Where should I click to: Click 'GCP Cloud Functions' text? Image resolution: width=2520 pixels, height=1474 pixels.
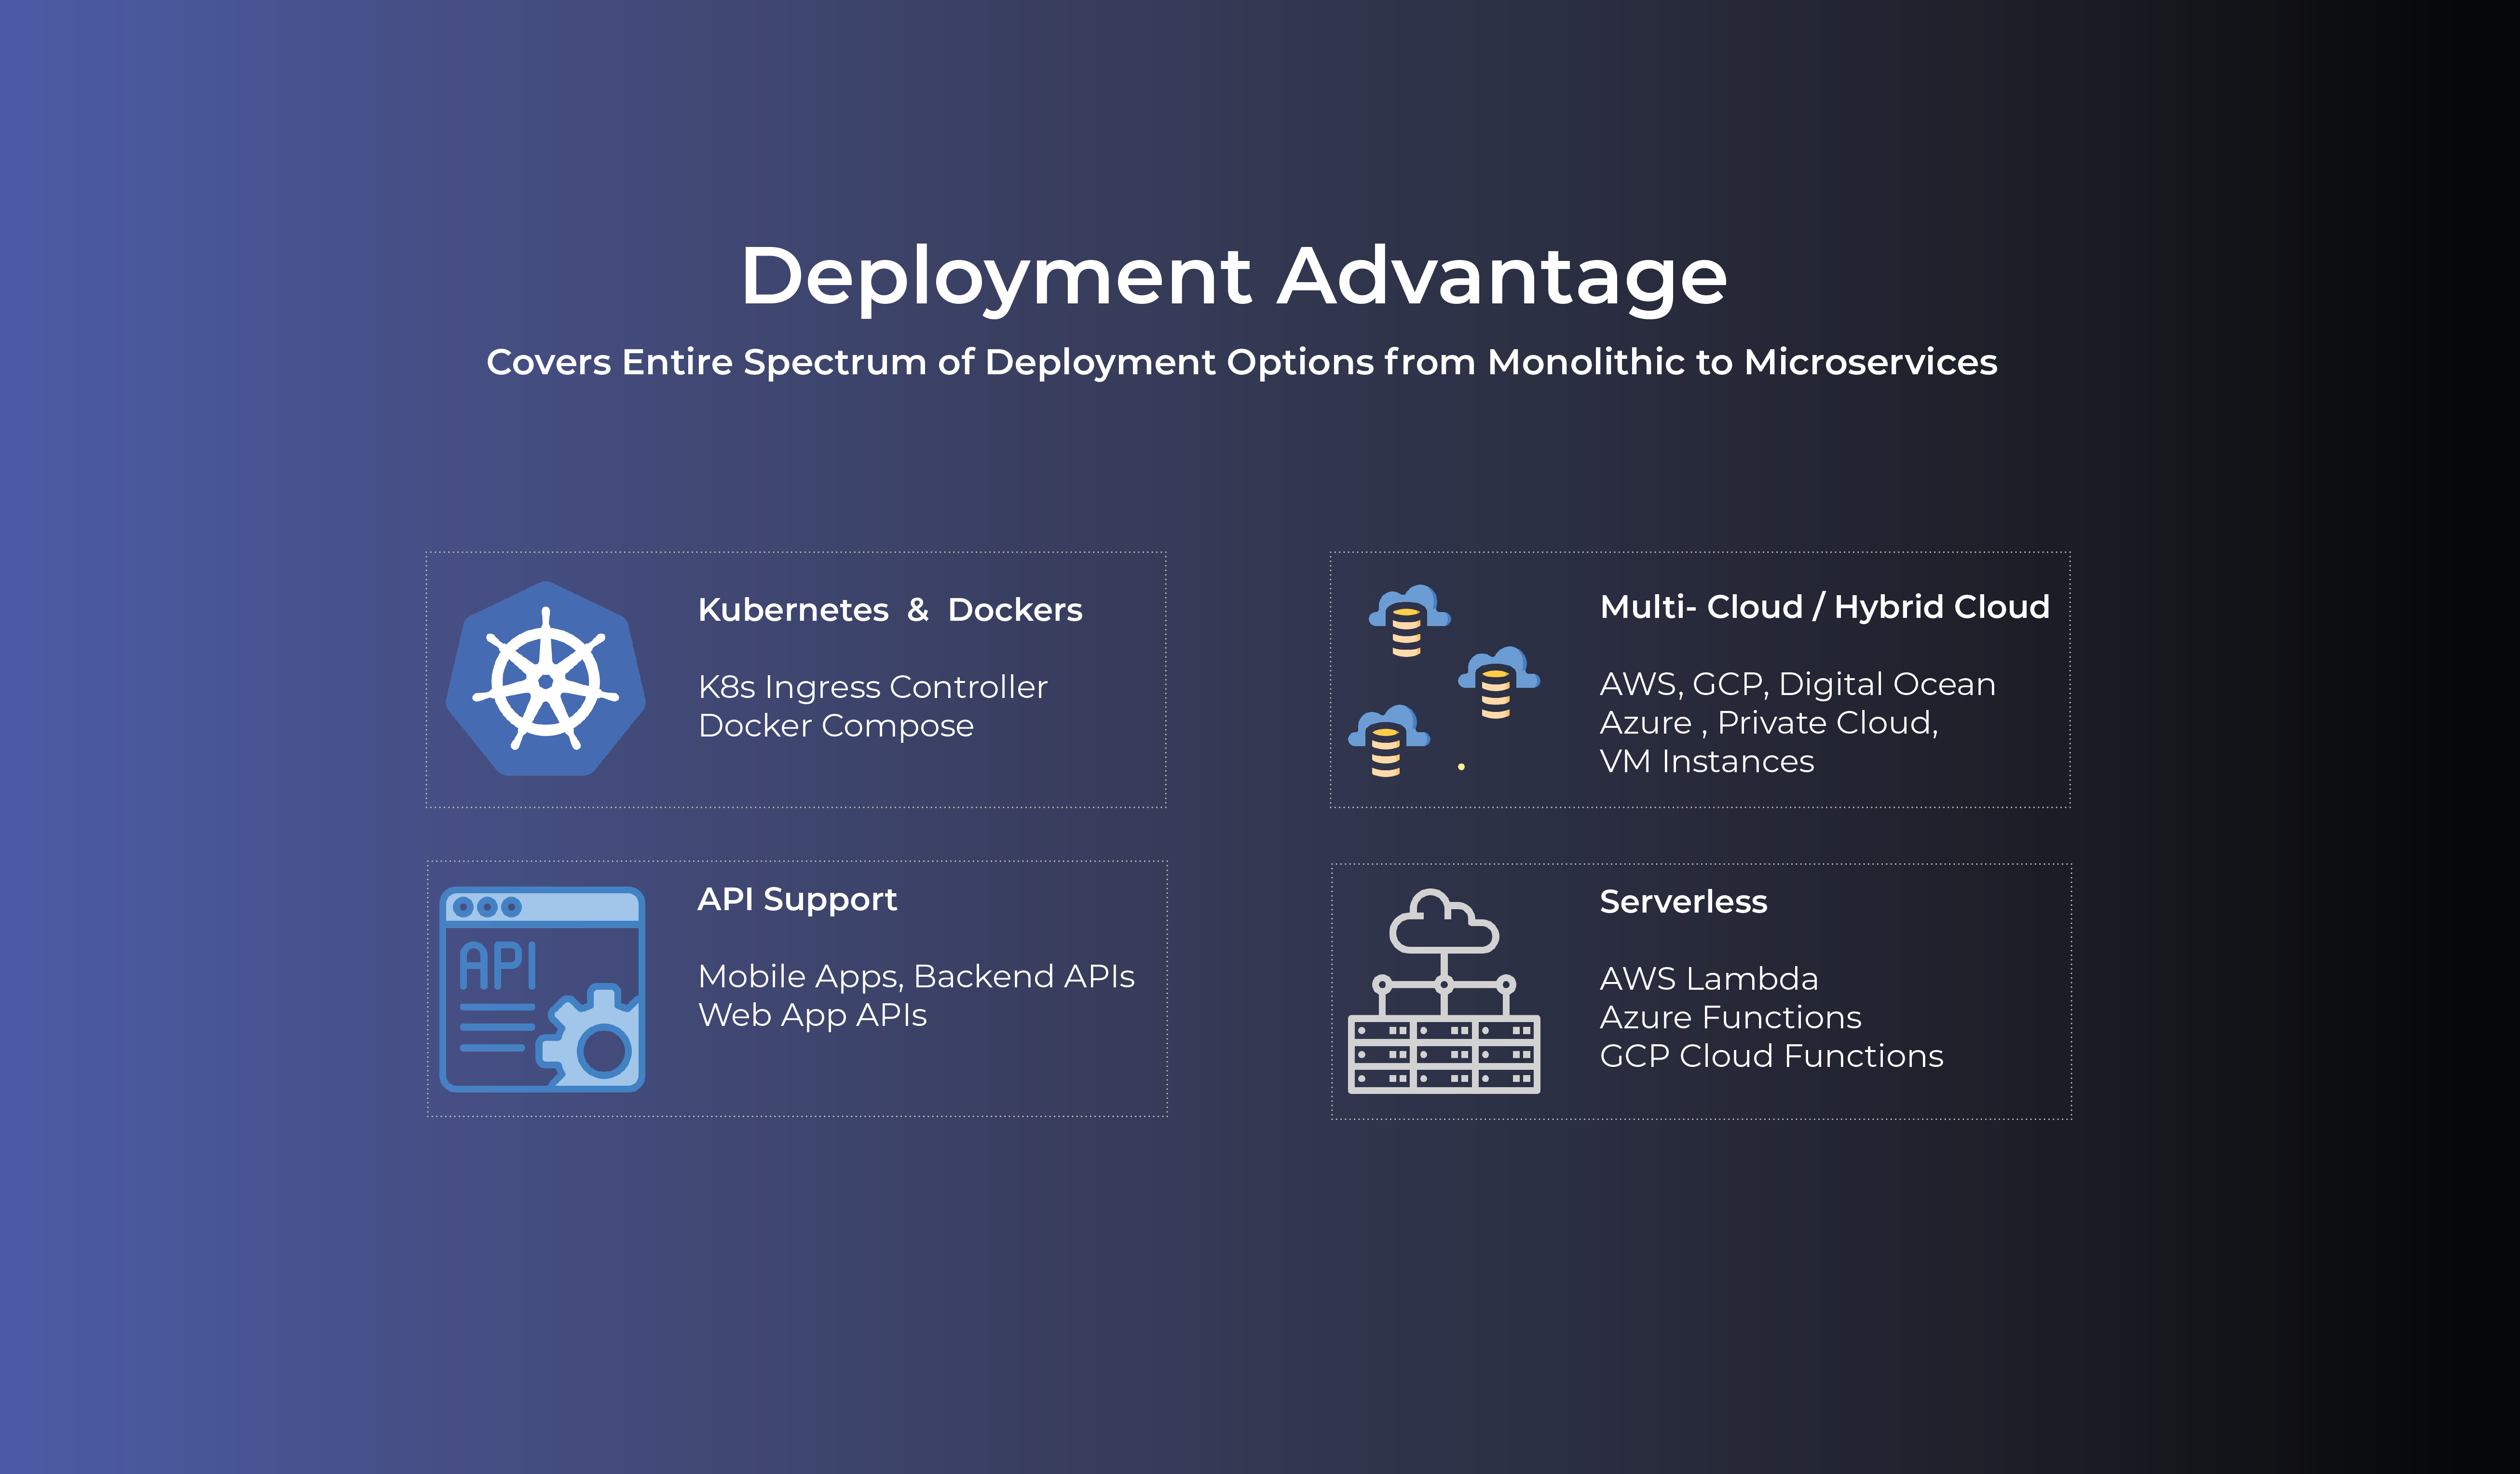pos(1772,1057)
